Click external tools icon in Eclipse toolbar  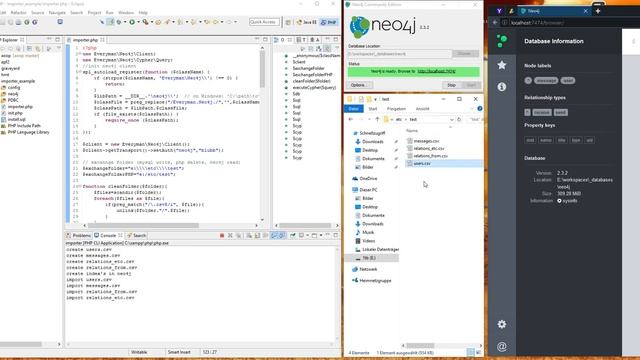(x=145, y=22)
